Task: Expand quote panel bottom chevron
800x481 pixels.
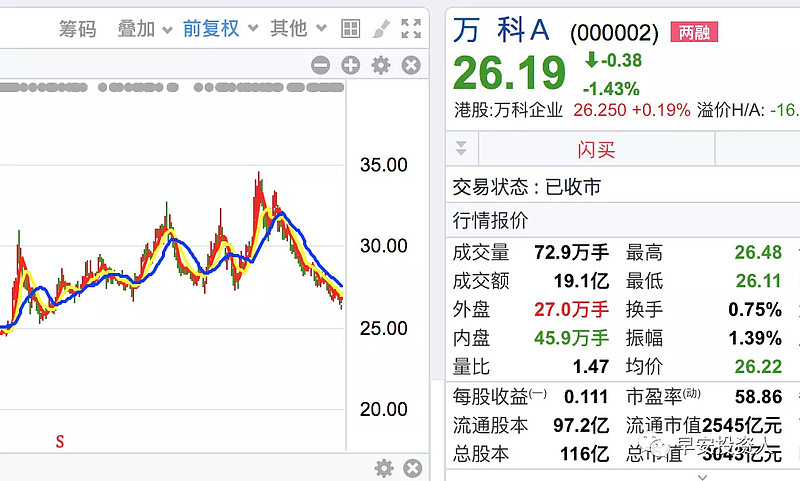Action: click(703, 476)
